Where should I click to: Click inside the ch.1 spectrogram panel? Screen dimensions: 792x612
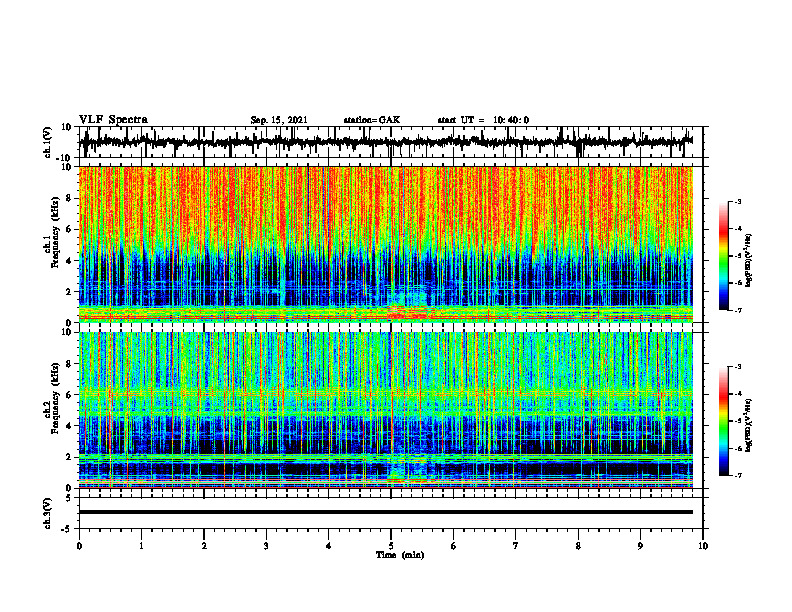tap(385, 244)
